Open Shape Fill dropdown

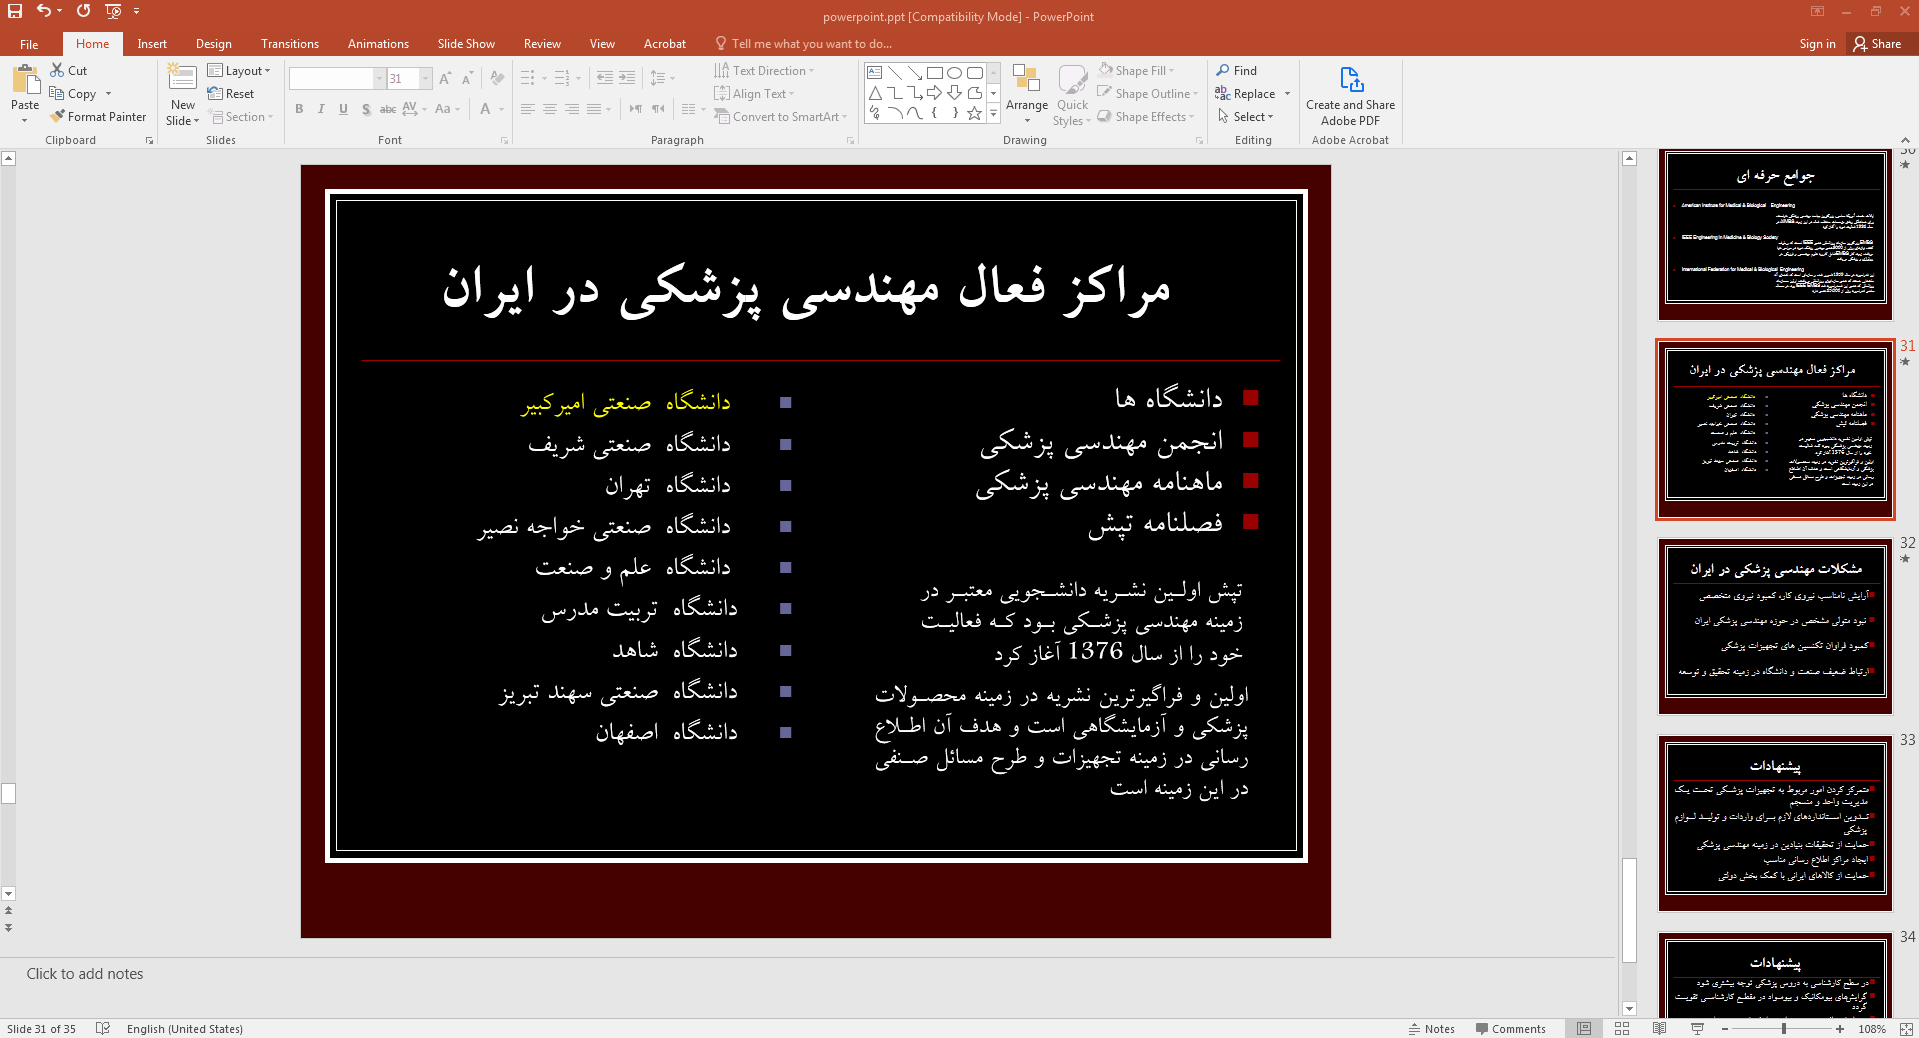pyautogui.click(x=1137, y=70)
